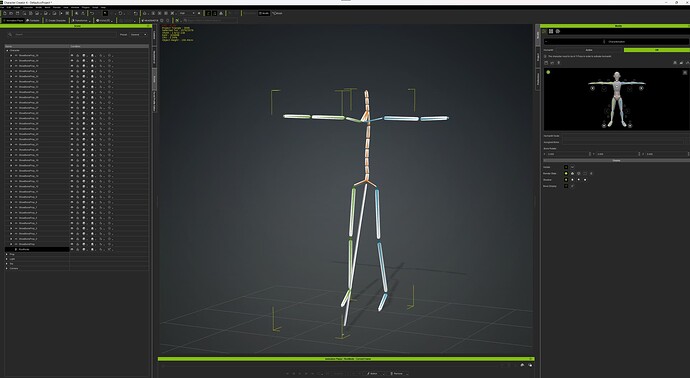This screenshot has height=378, width=690.
Task: Click the Bone Rotate X value stepper
Action: [x=590, y=154]
